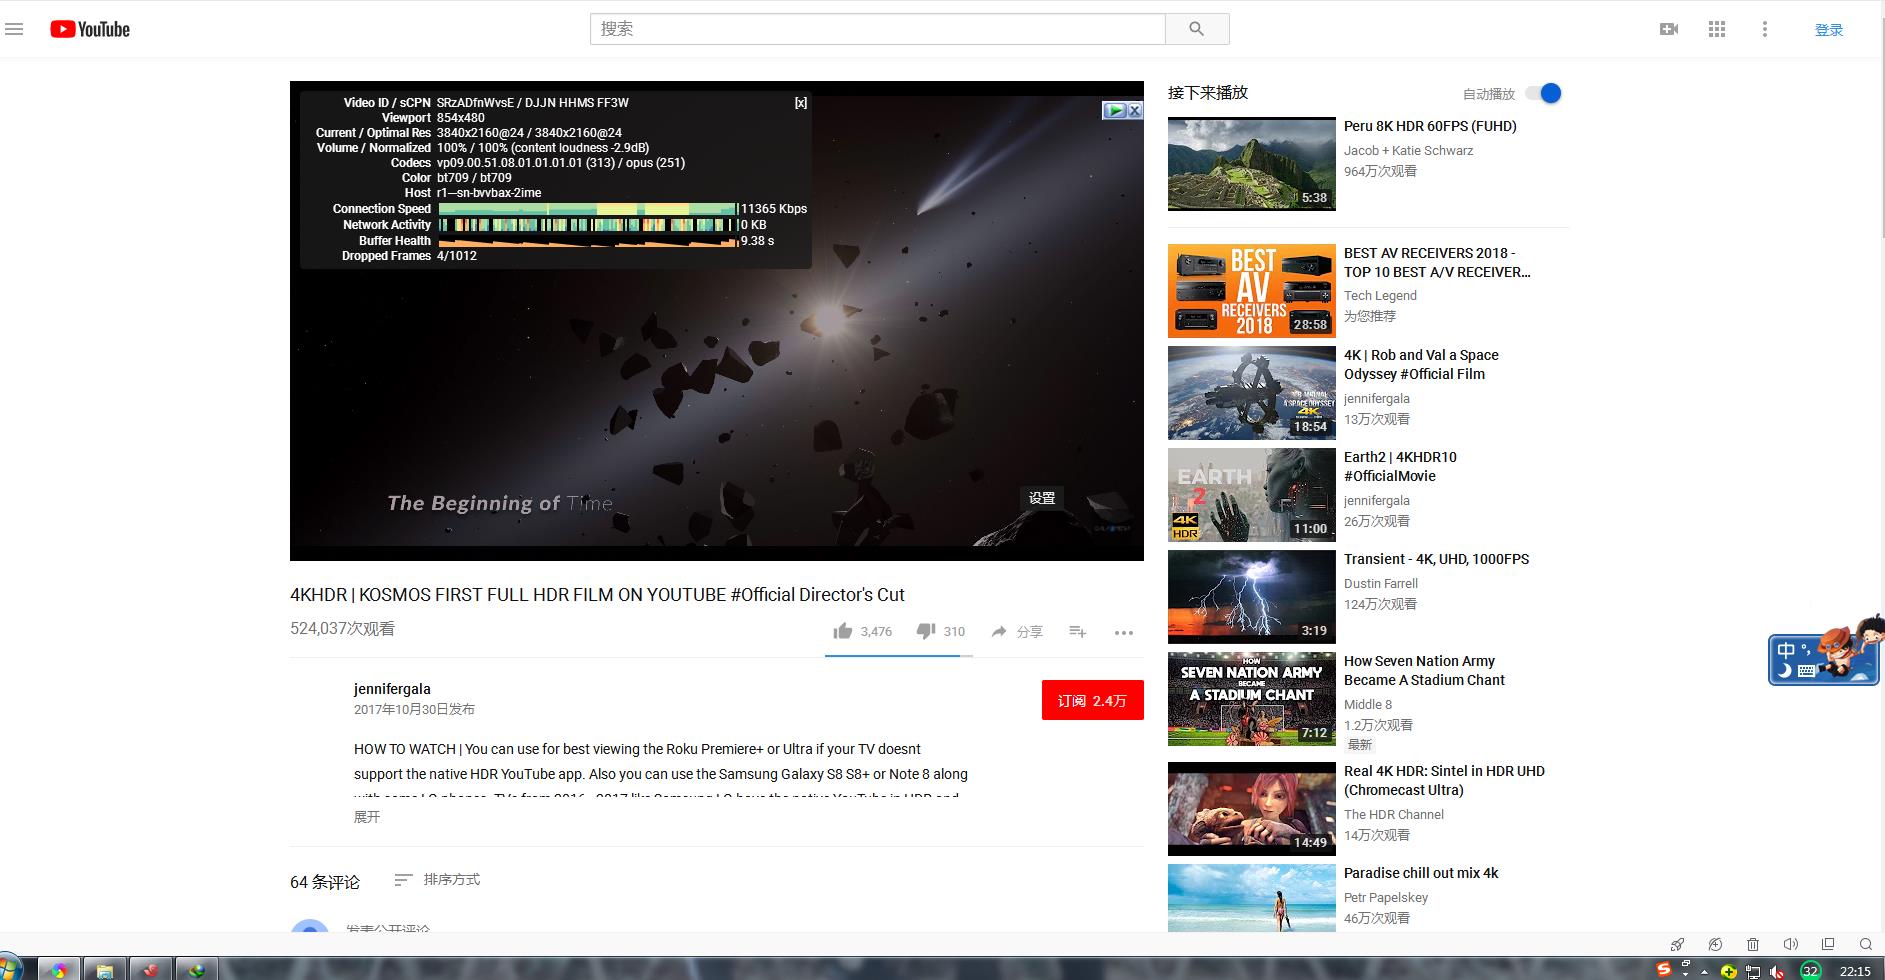Click the 登录 sign-in link
The height and width of the screenshot is (980, 1885).
(x=1829, y=30)
